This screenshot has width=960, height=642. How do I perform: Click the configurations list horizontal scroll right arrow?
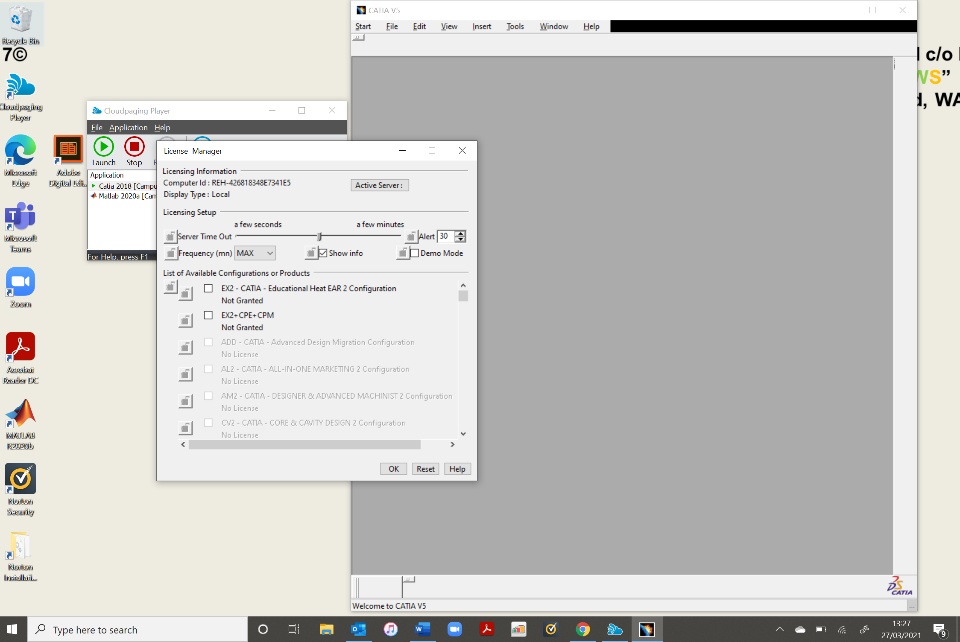[452, 444]
